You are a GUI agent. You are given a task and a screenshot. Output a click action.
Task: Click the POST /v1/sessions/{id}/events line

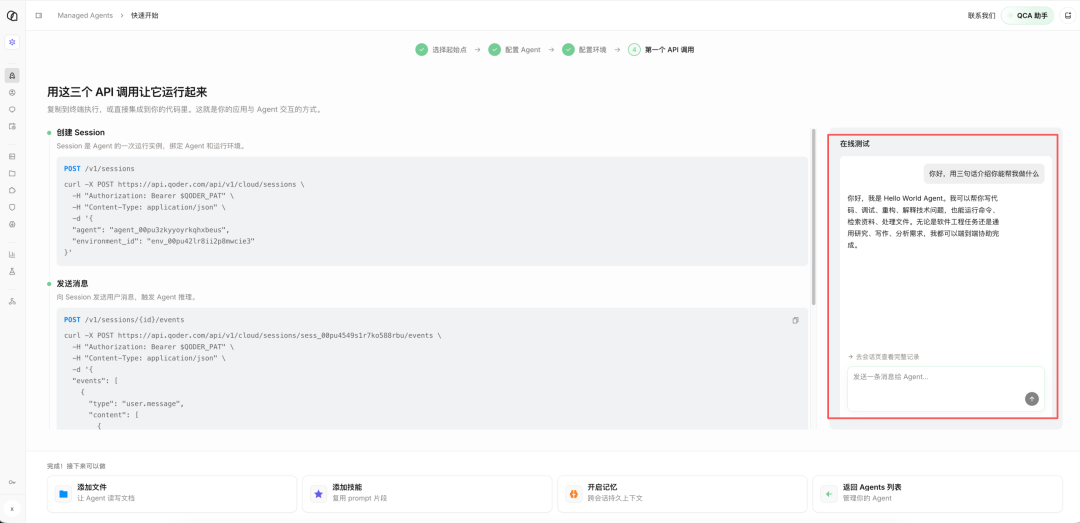pyautogui.click(x=124, y=320)
